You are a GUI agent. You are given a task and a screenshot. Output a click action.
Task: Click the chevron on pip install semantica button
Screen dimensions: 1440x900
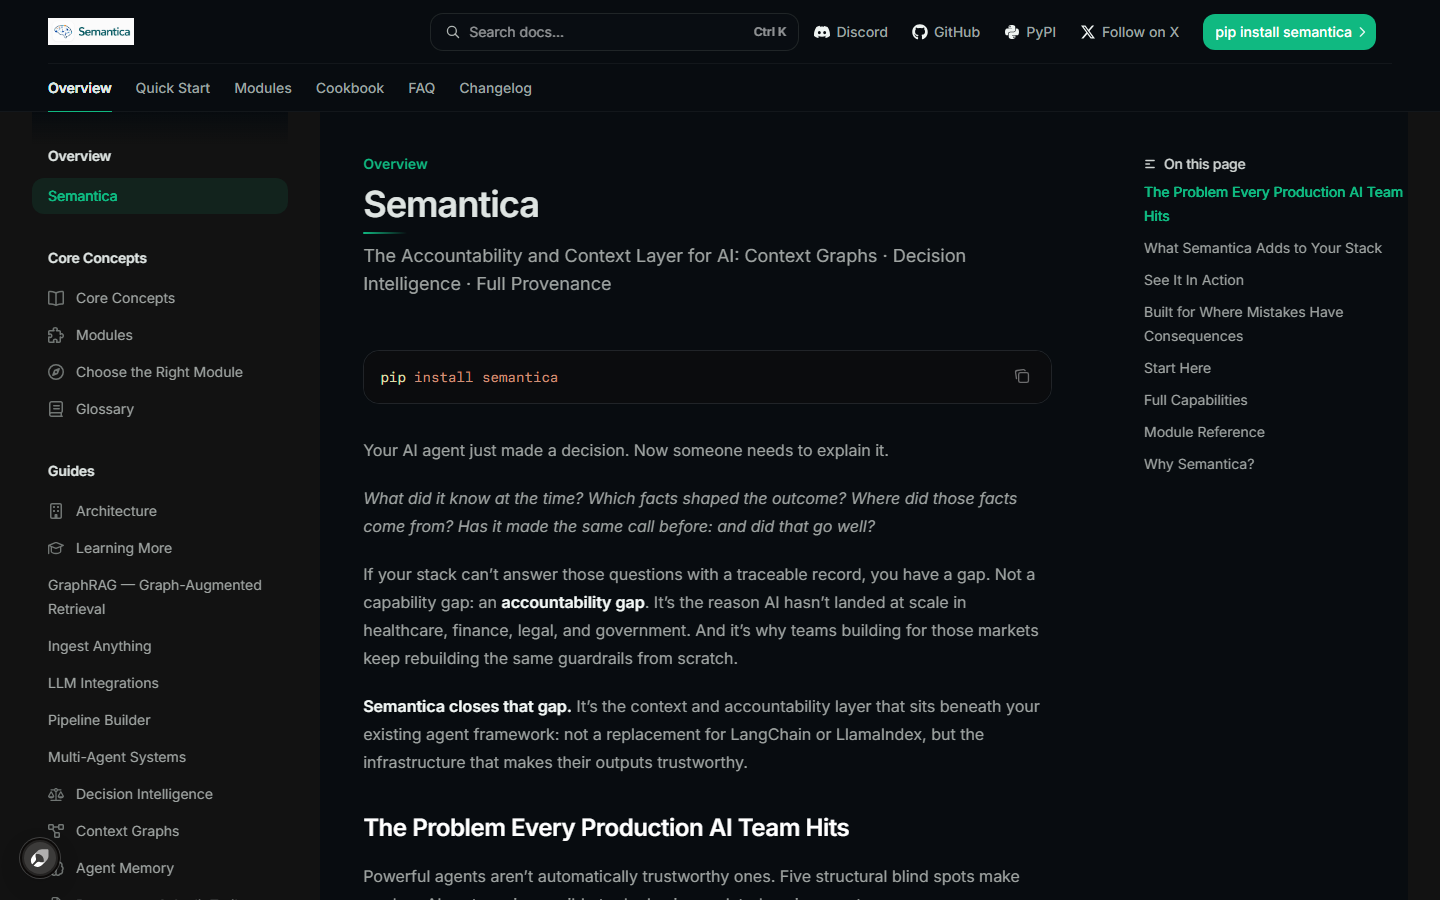[x=1362, y=32]
